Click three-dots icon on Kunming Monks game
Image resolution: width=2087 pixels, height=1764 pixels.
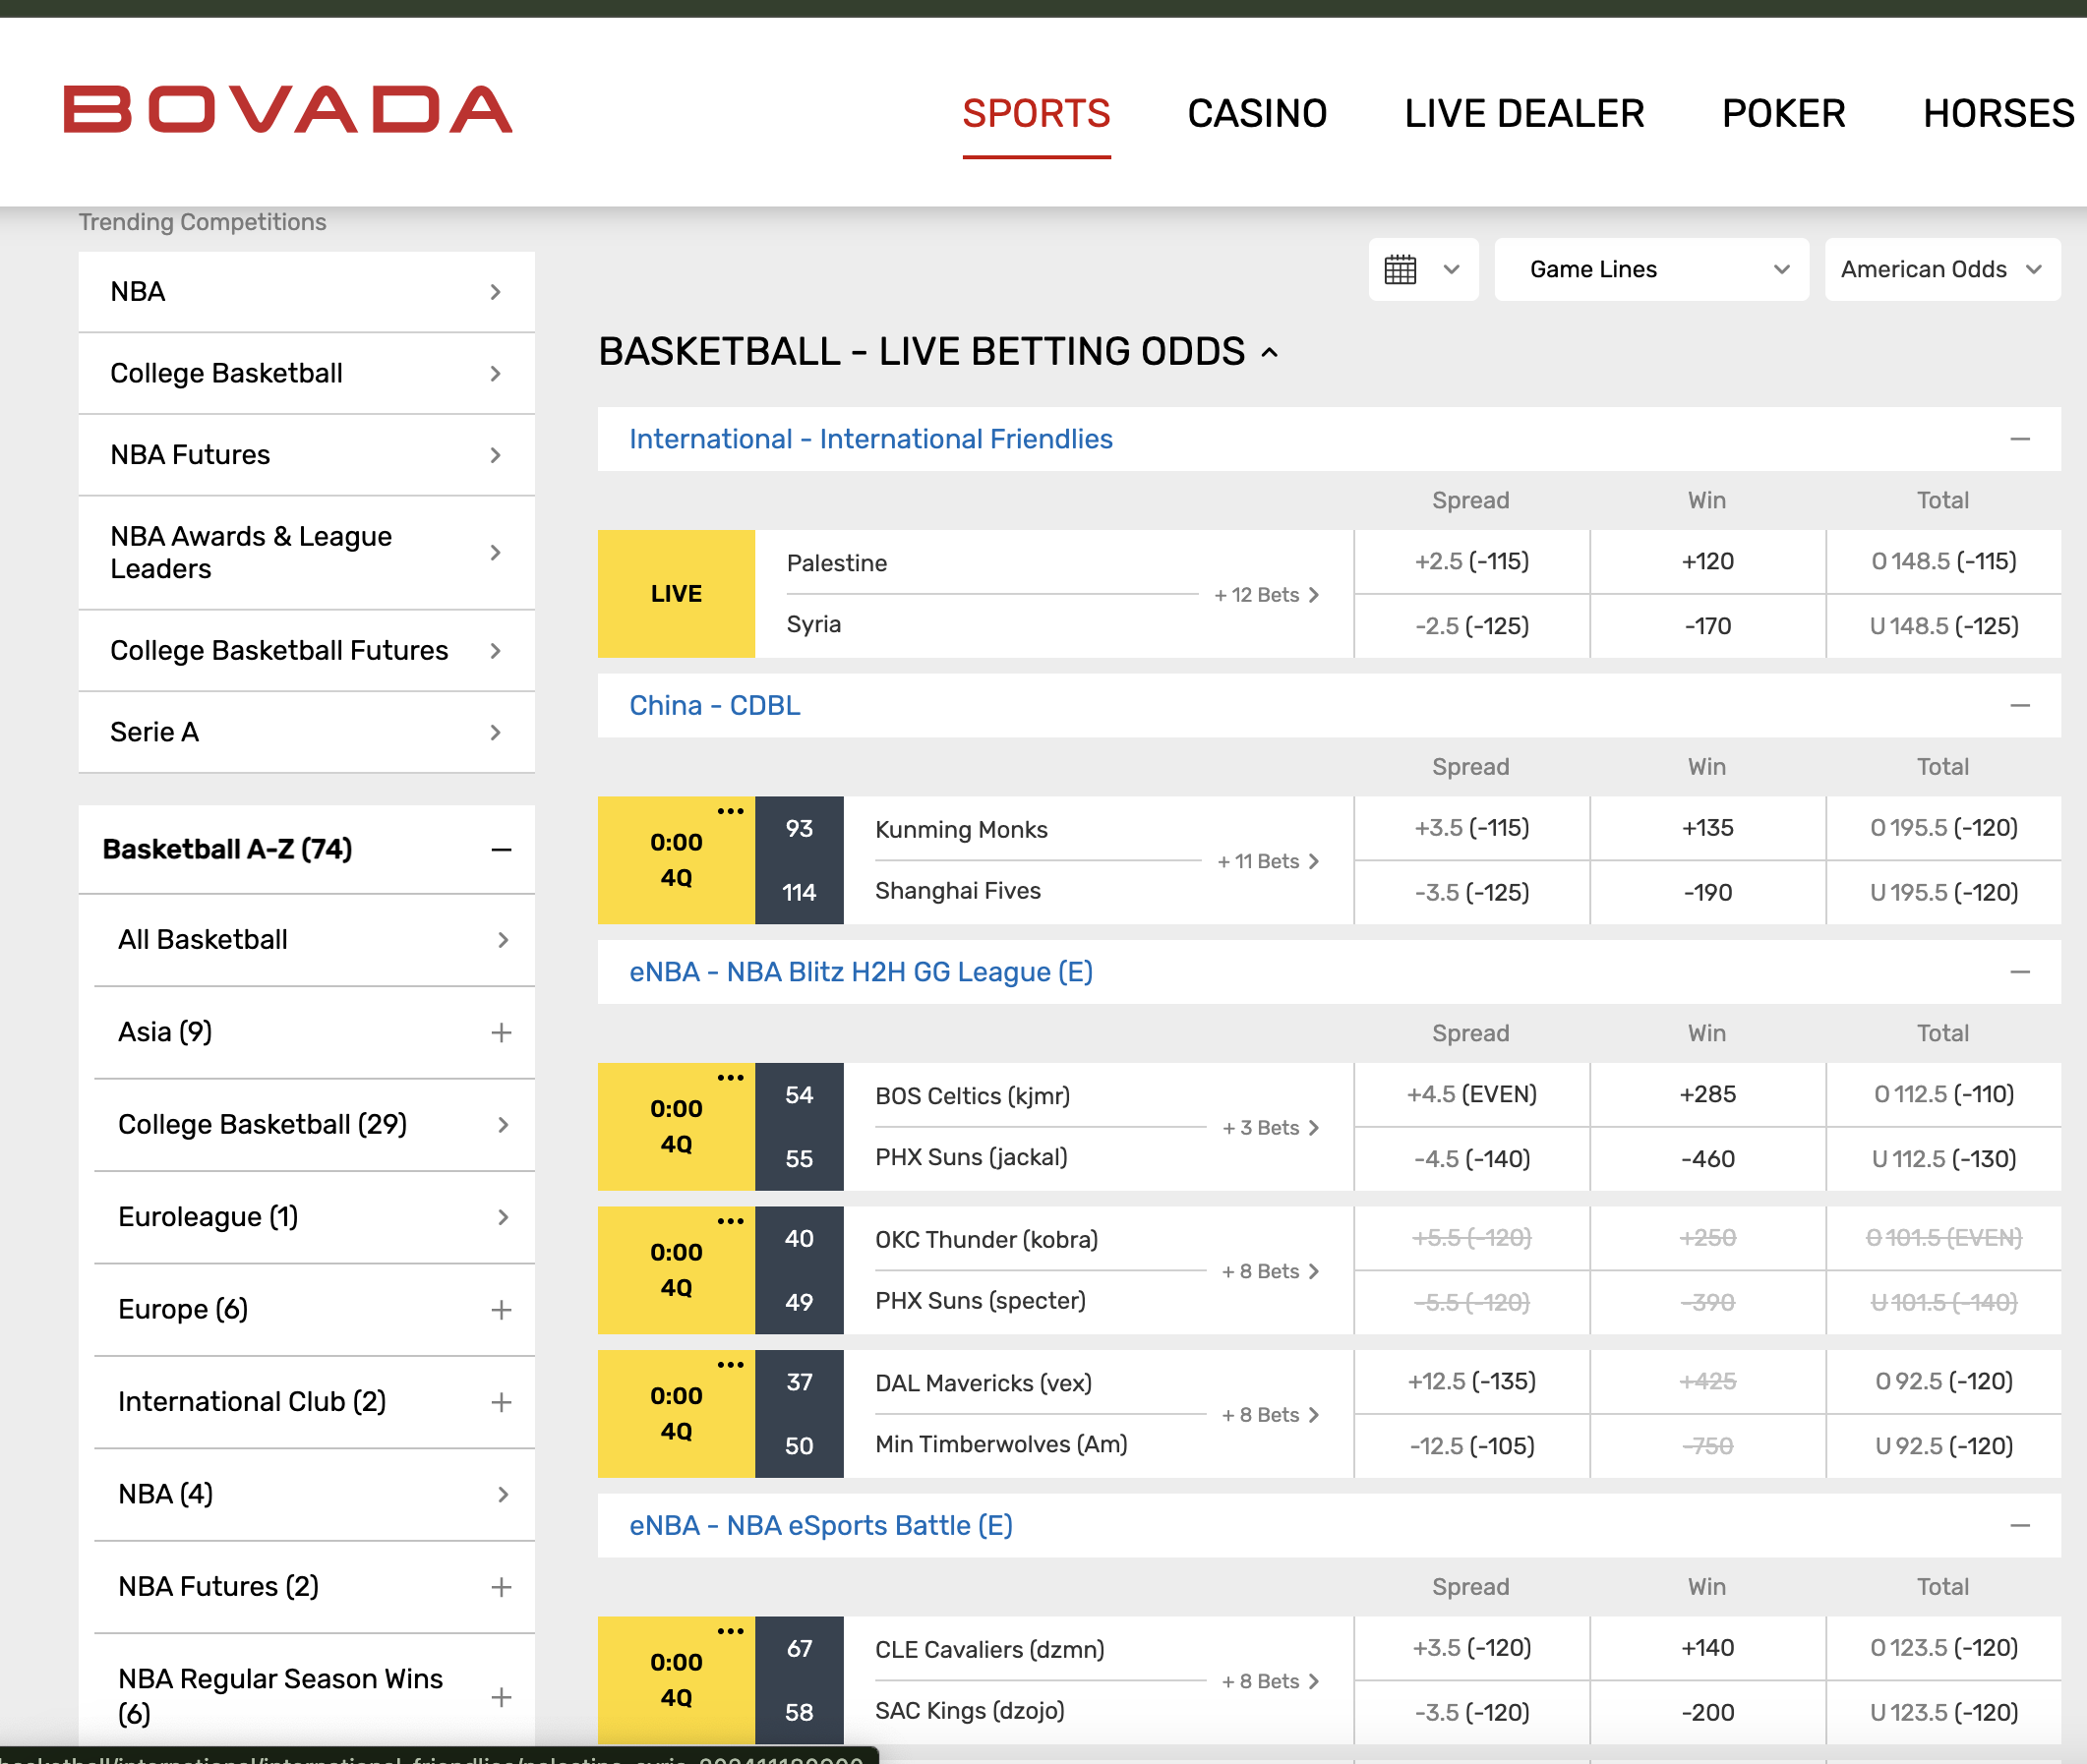tap(730, 811)
